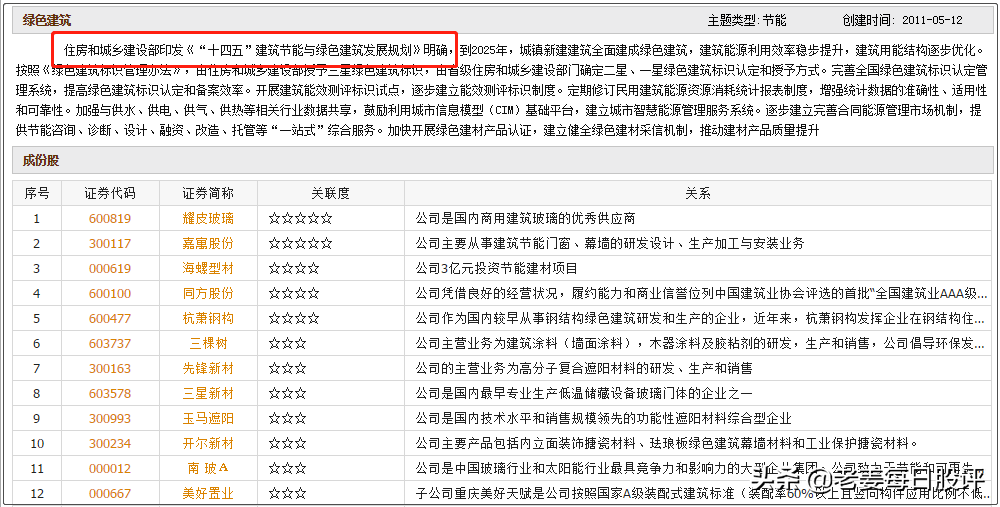Open stock code 300993 link
Screen dimensions: 1000x507
(x=110, y=419)
